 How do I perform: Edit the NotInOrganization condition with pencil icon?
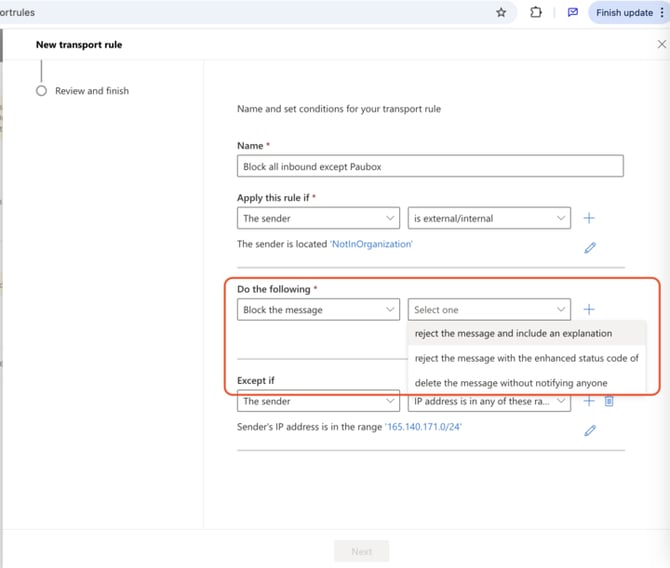(x=590, y=248)
